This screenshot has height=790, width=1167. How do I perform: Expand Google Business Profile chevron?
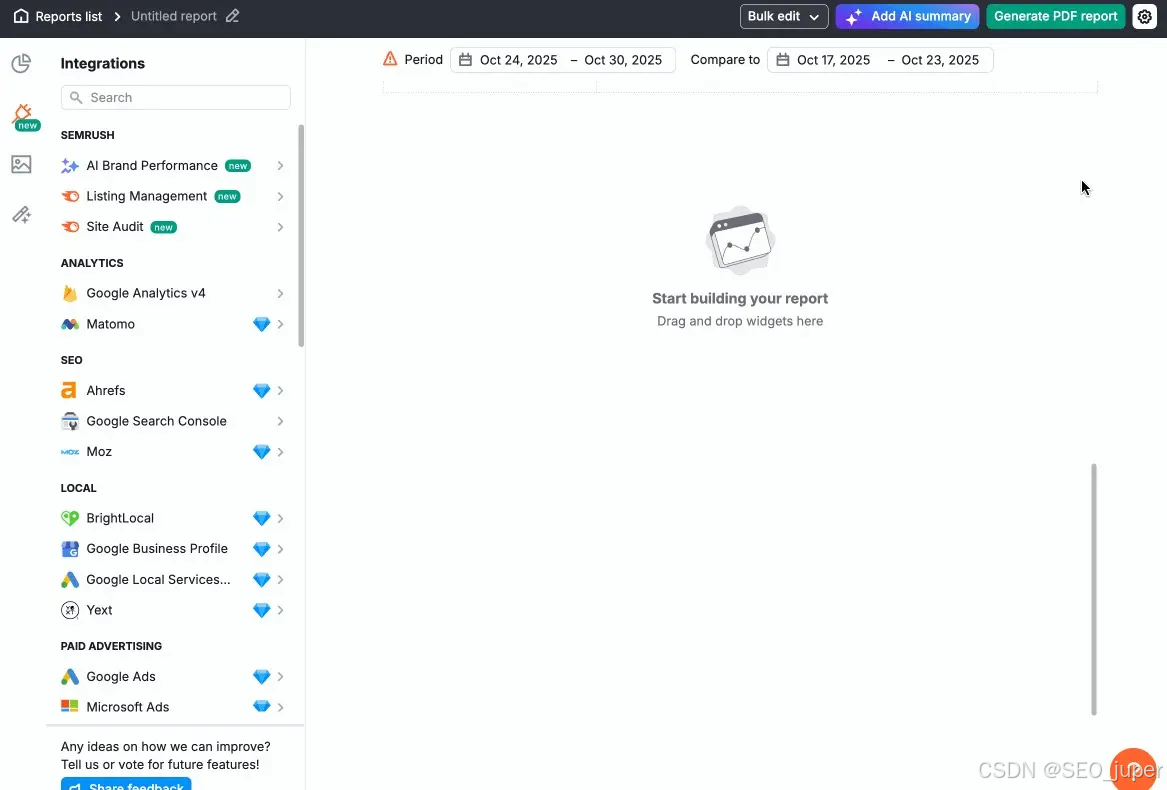(x=281, y=549)
